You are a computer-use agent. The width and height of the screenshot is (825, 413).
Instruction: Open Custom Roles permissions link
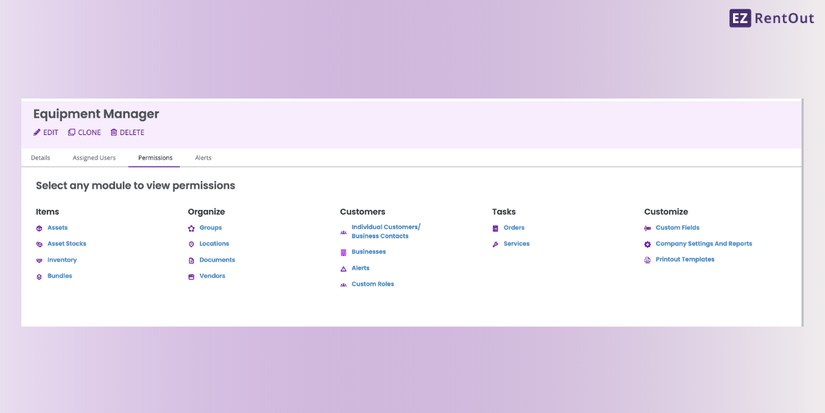click(x=373, y=284)
